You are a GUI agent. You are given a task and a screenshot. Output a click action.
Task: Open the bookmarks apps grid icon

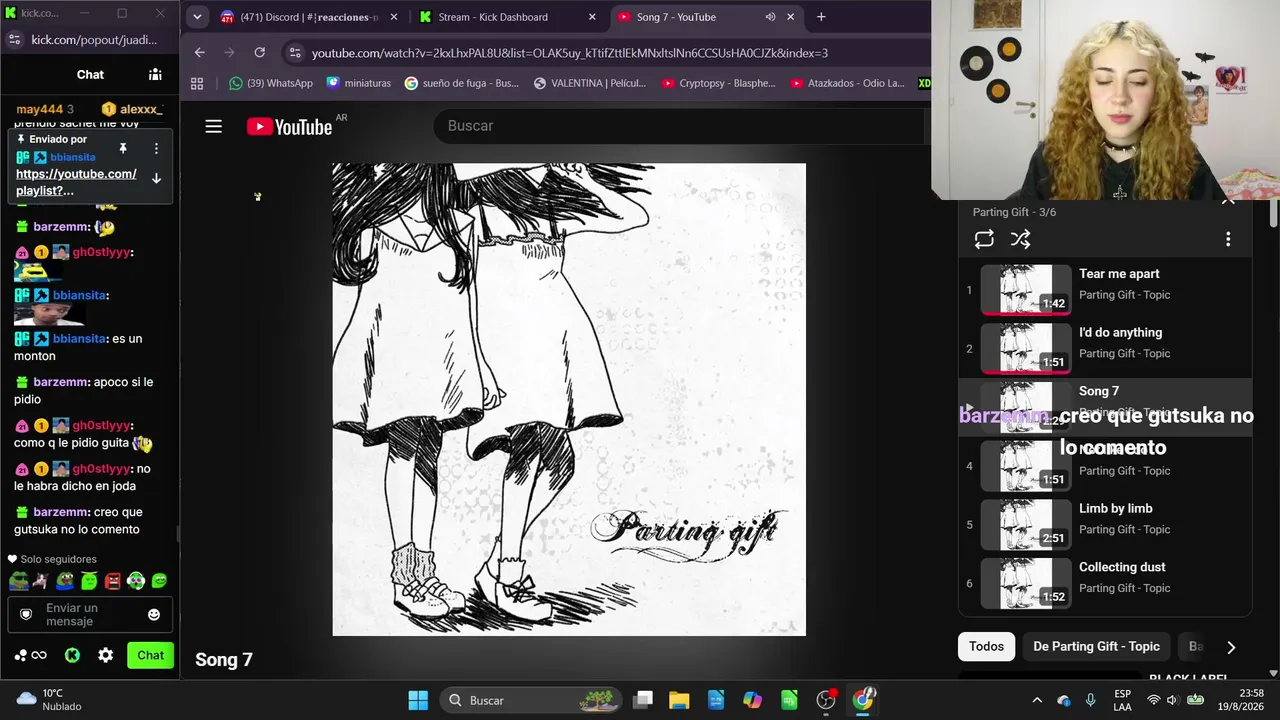coord(197,83)
